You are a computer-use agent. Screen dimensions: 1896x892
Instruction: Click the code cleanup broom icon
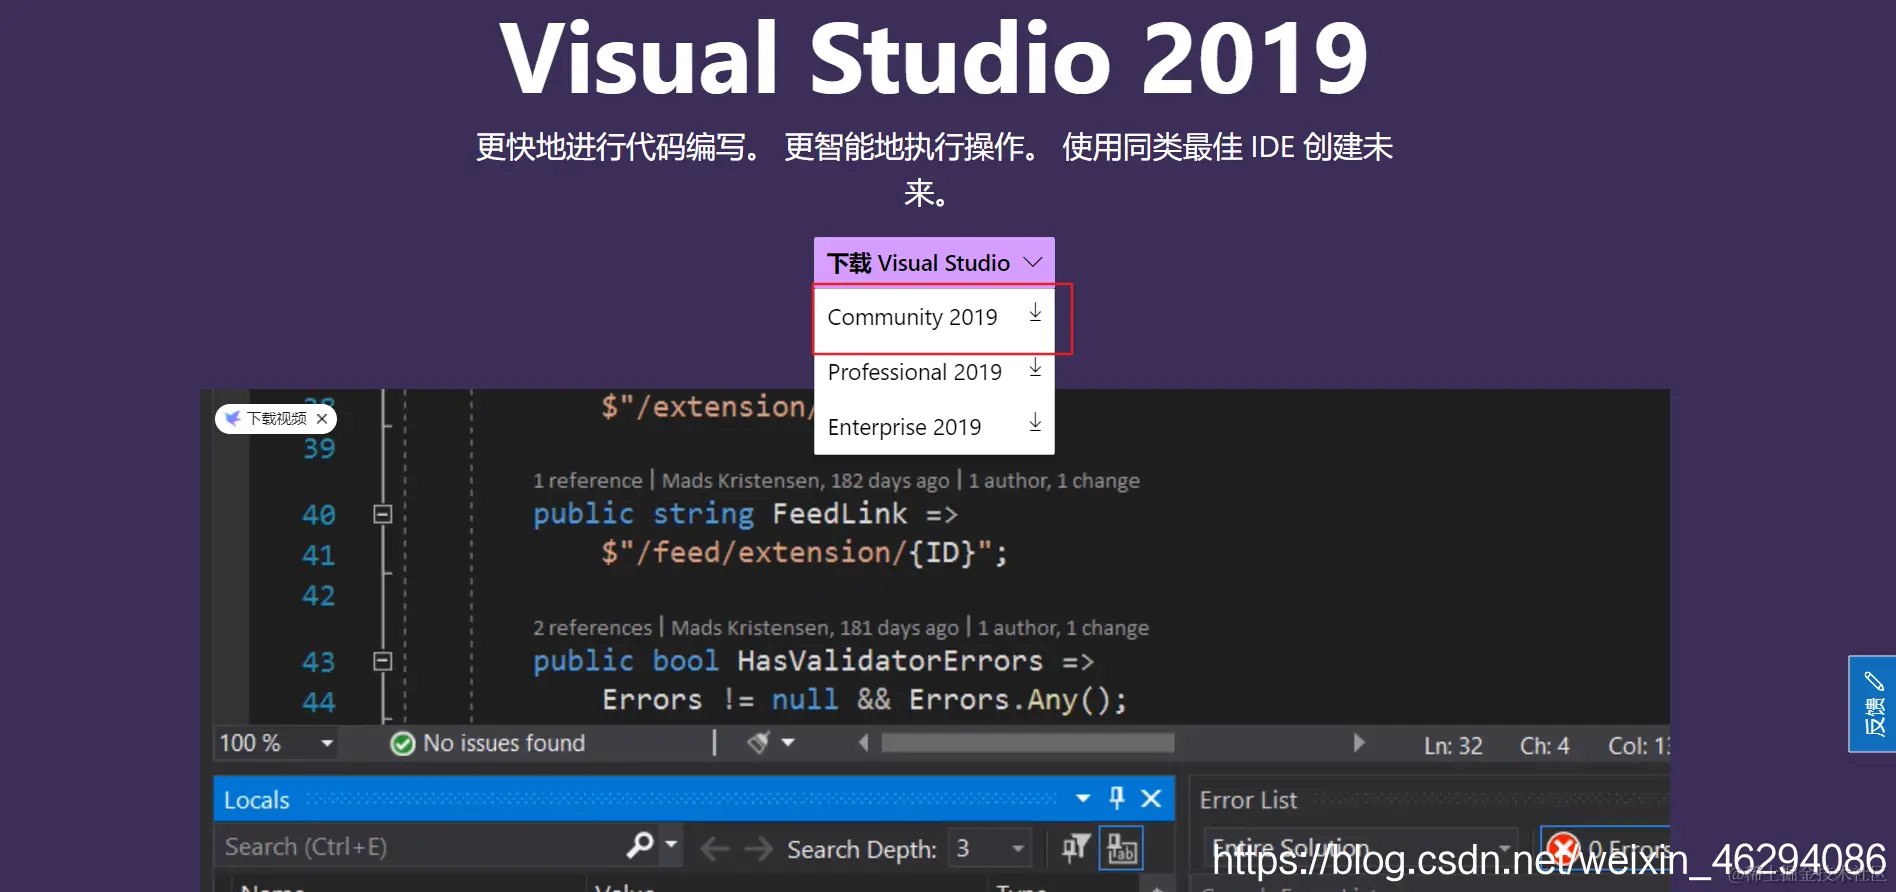click(x=759, y=742)
